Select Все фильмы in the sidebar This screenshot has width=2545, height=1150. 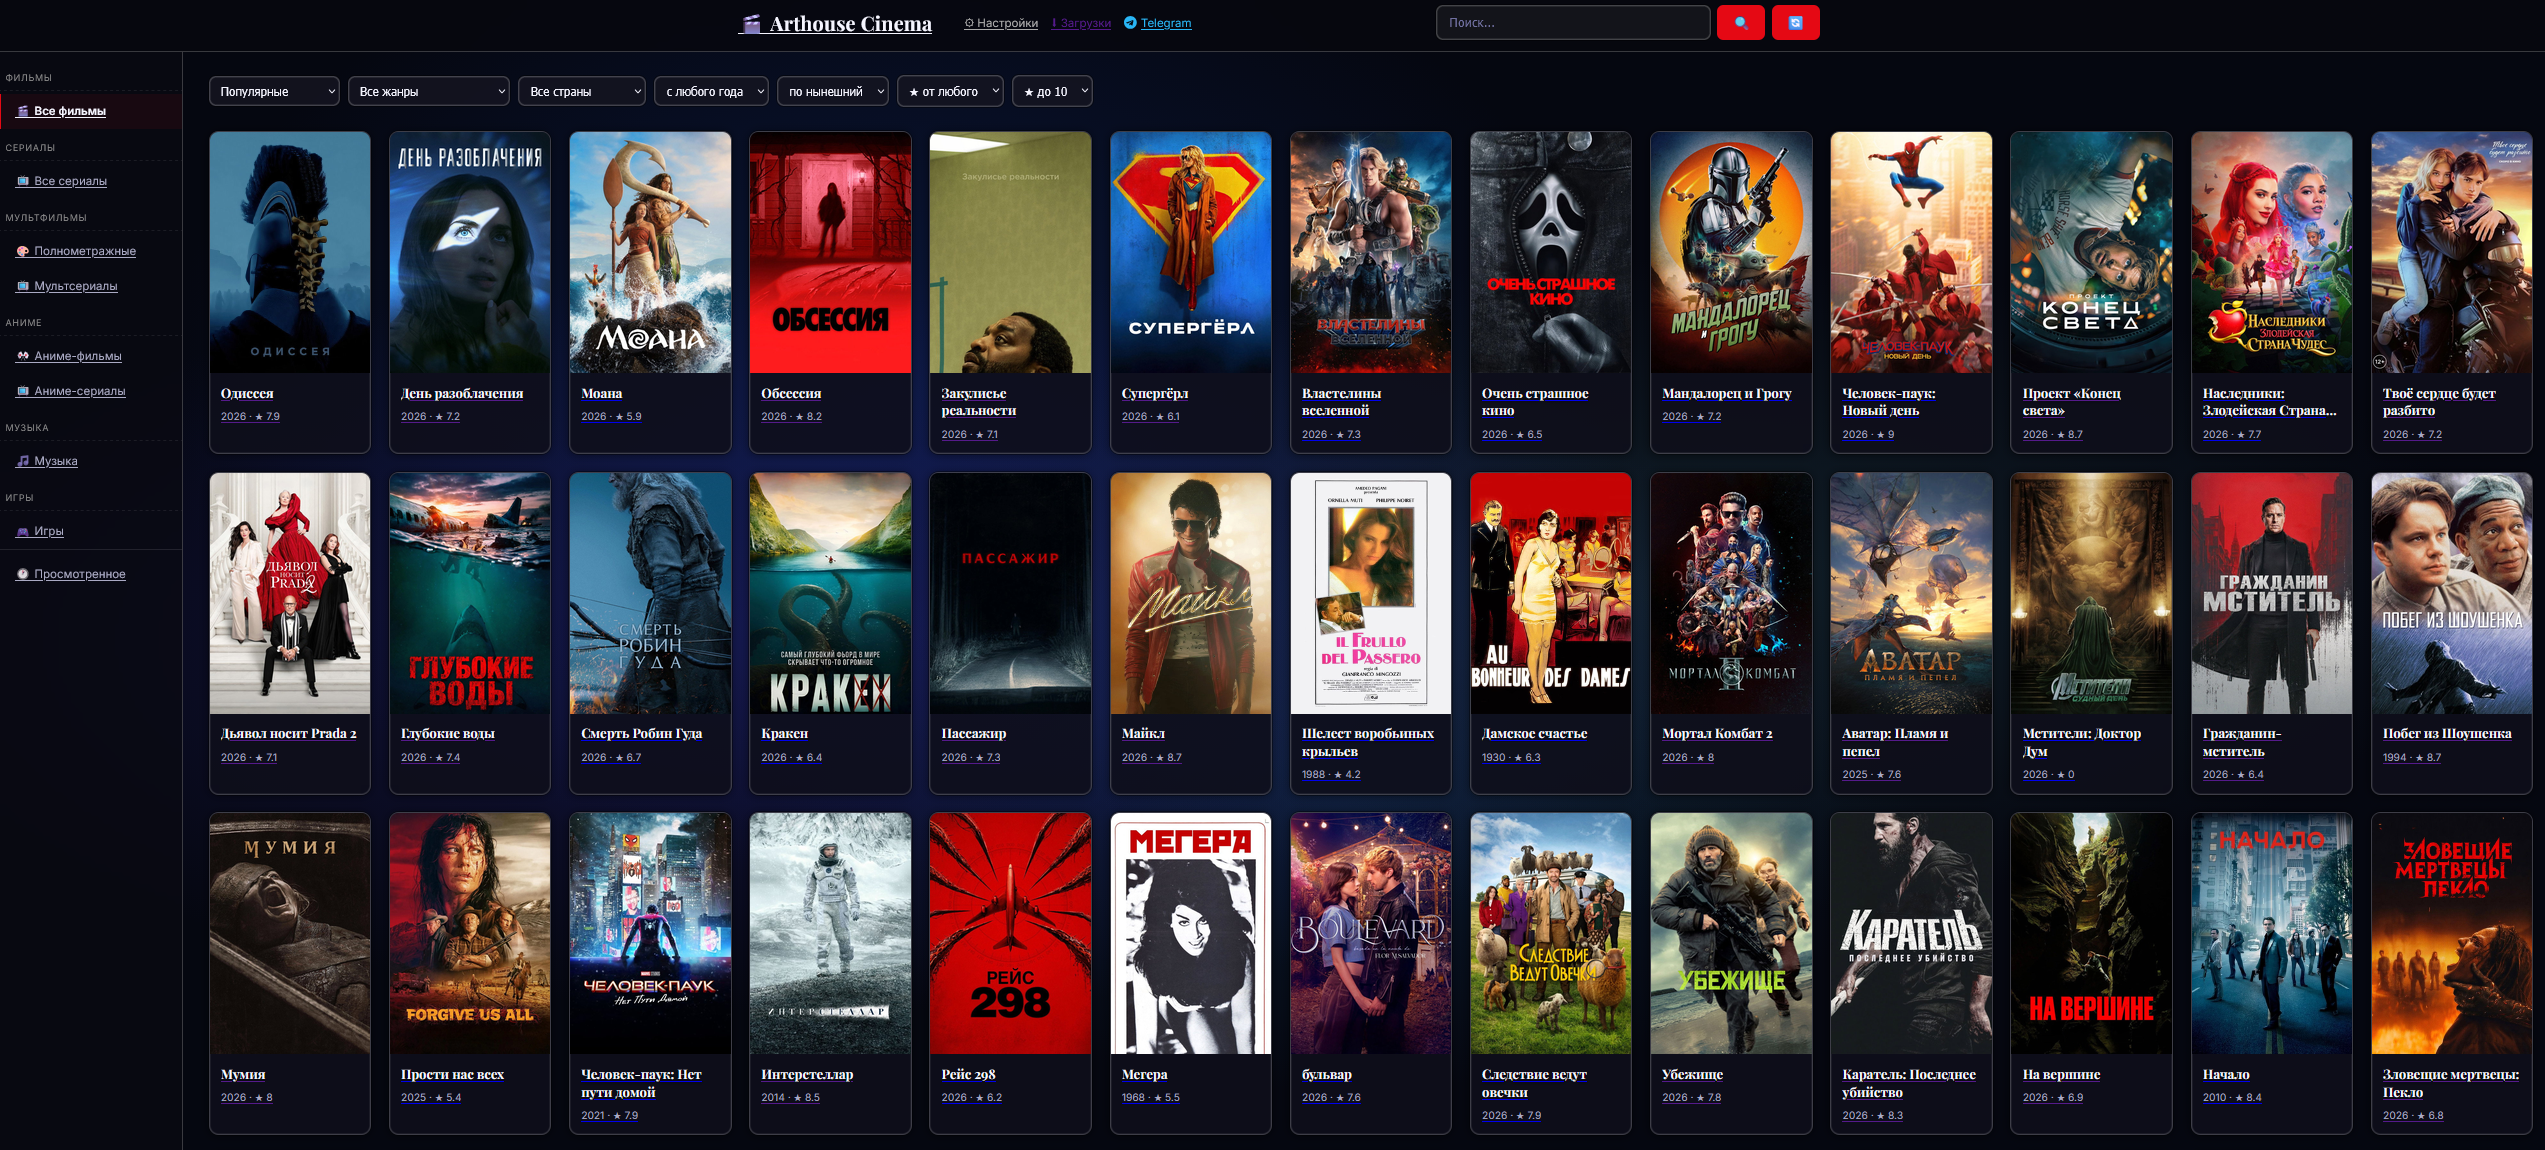pos(91,111)
